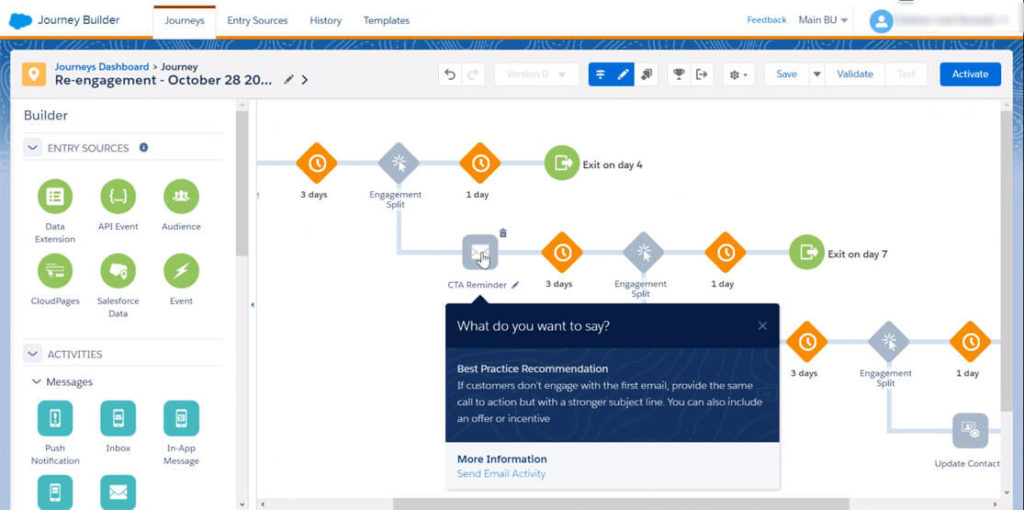Click the trophy goal icon
This screenshot has width=1024, height=510.
click(678, 74)
